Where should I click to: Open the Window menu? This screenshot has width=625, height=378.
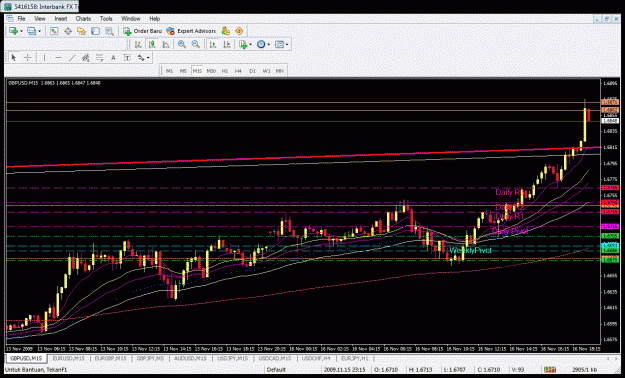point(131,19)
